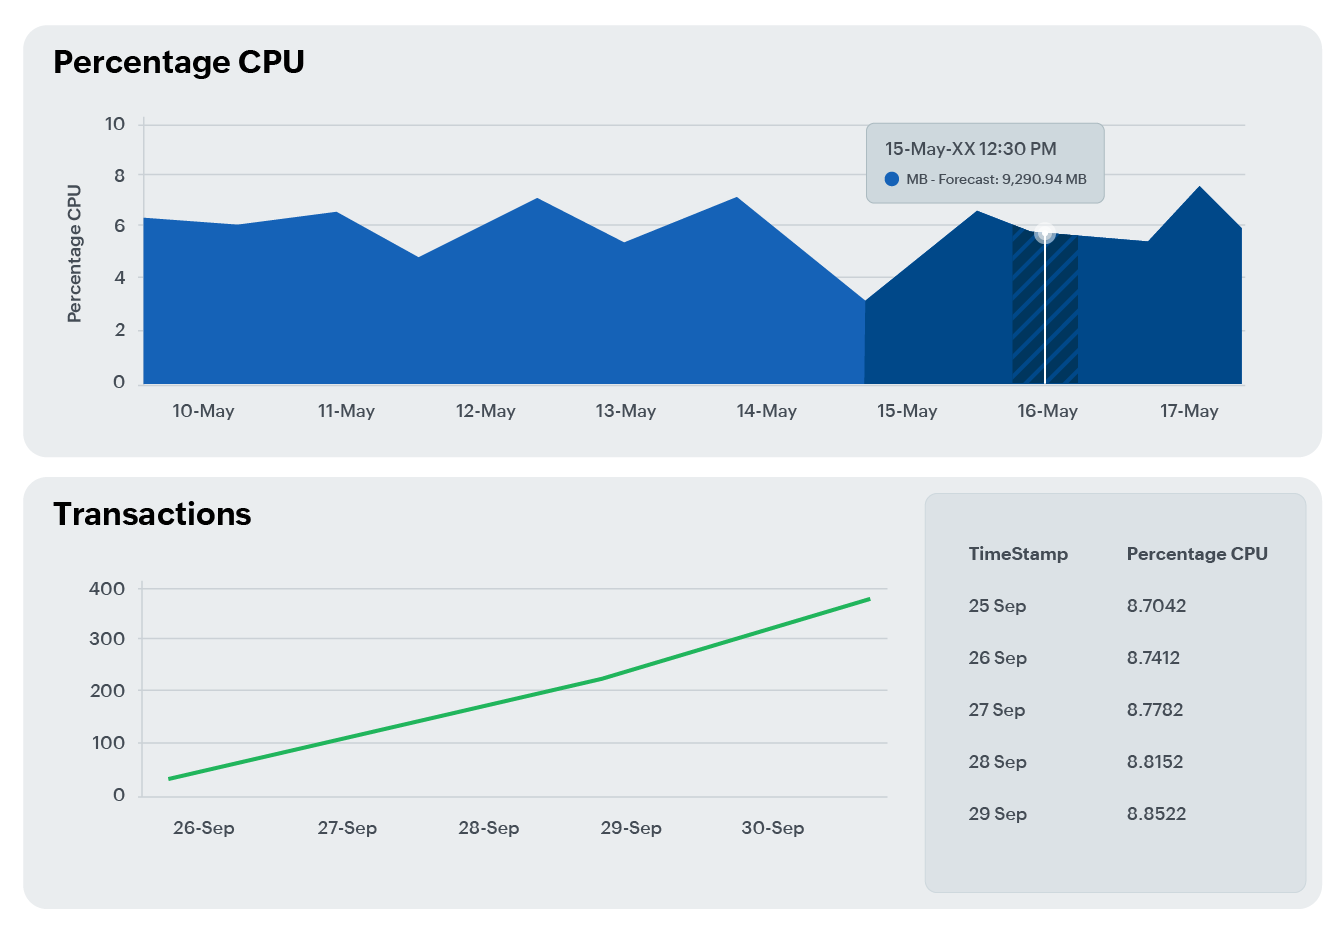Click the '28 Sep' table row cell
Viewport: 1344px width, 931px height.
998,762
